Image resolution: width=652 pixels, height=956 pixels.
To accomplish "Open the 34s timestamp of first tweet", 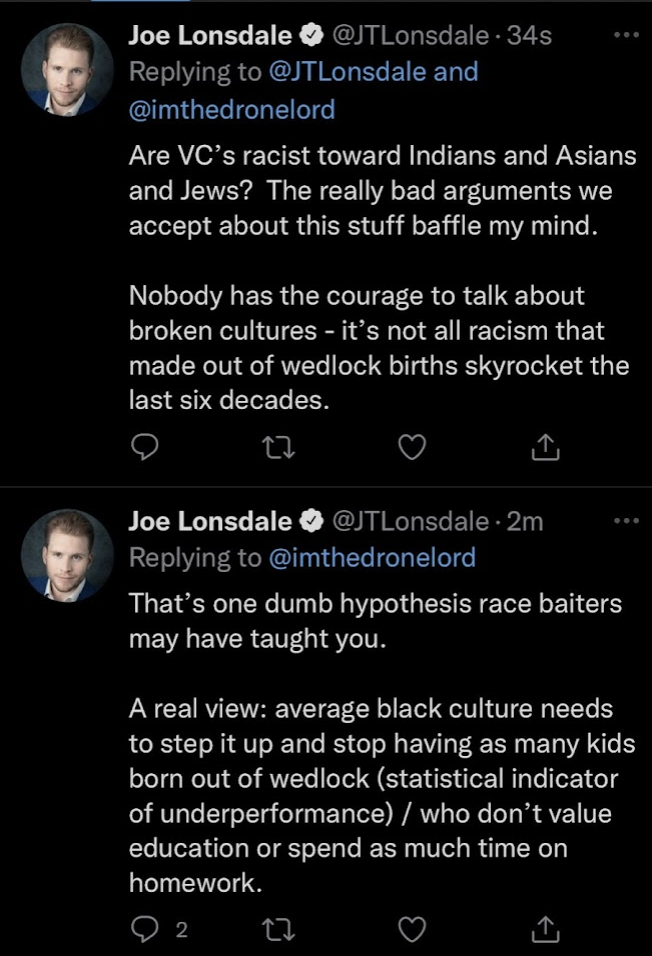I will click(x=529, y=35).
